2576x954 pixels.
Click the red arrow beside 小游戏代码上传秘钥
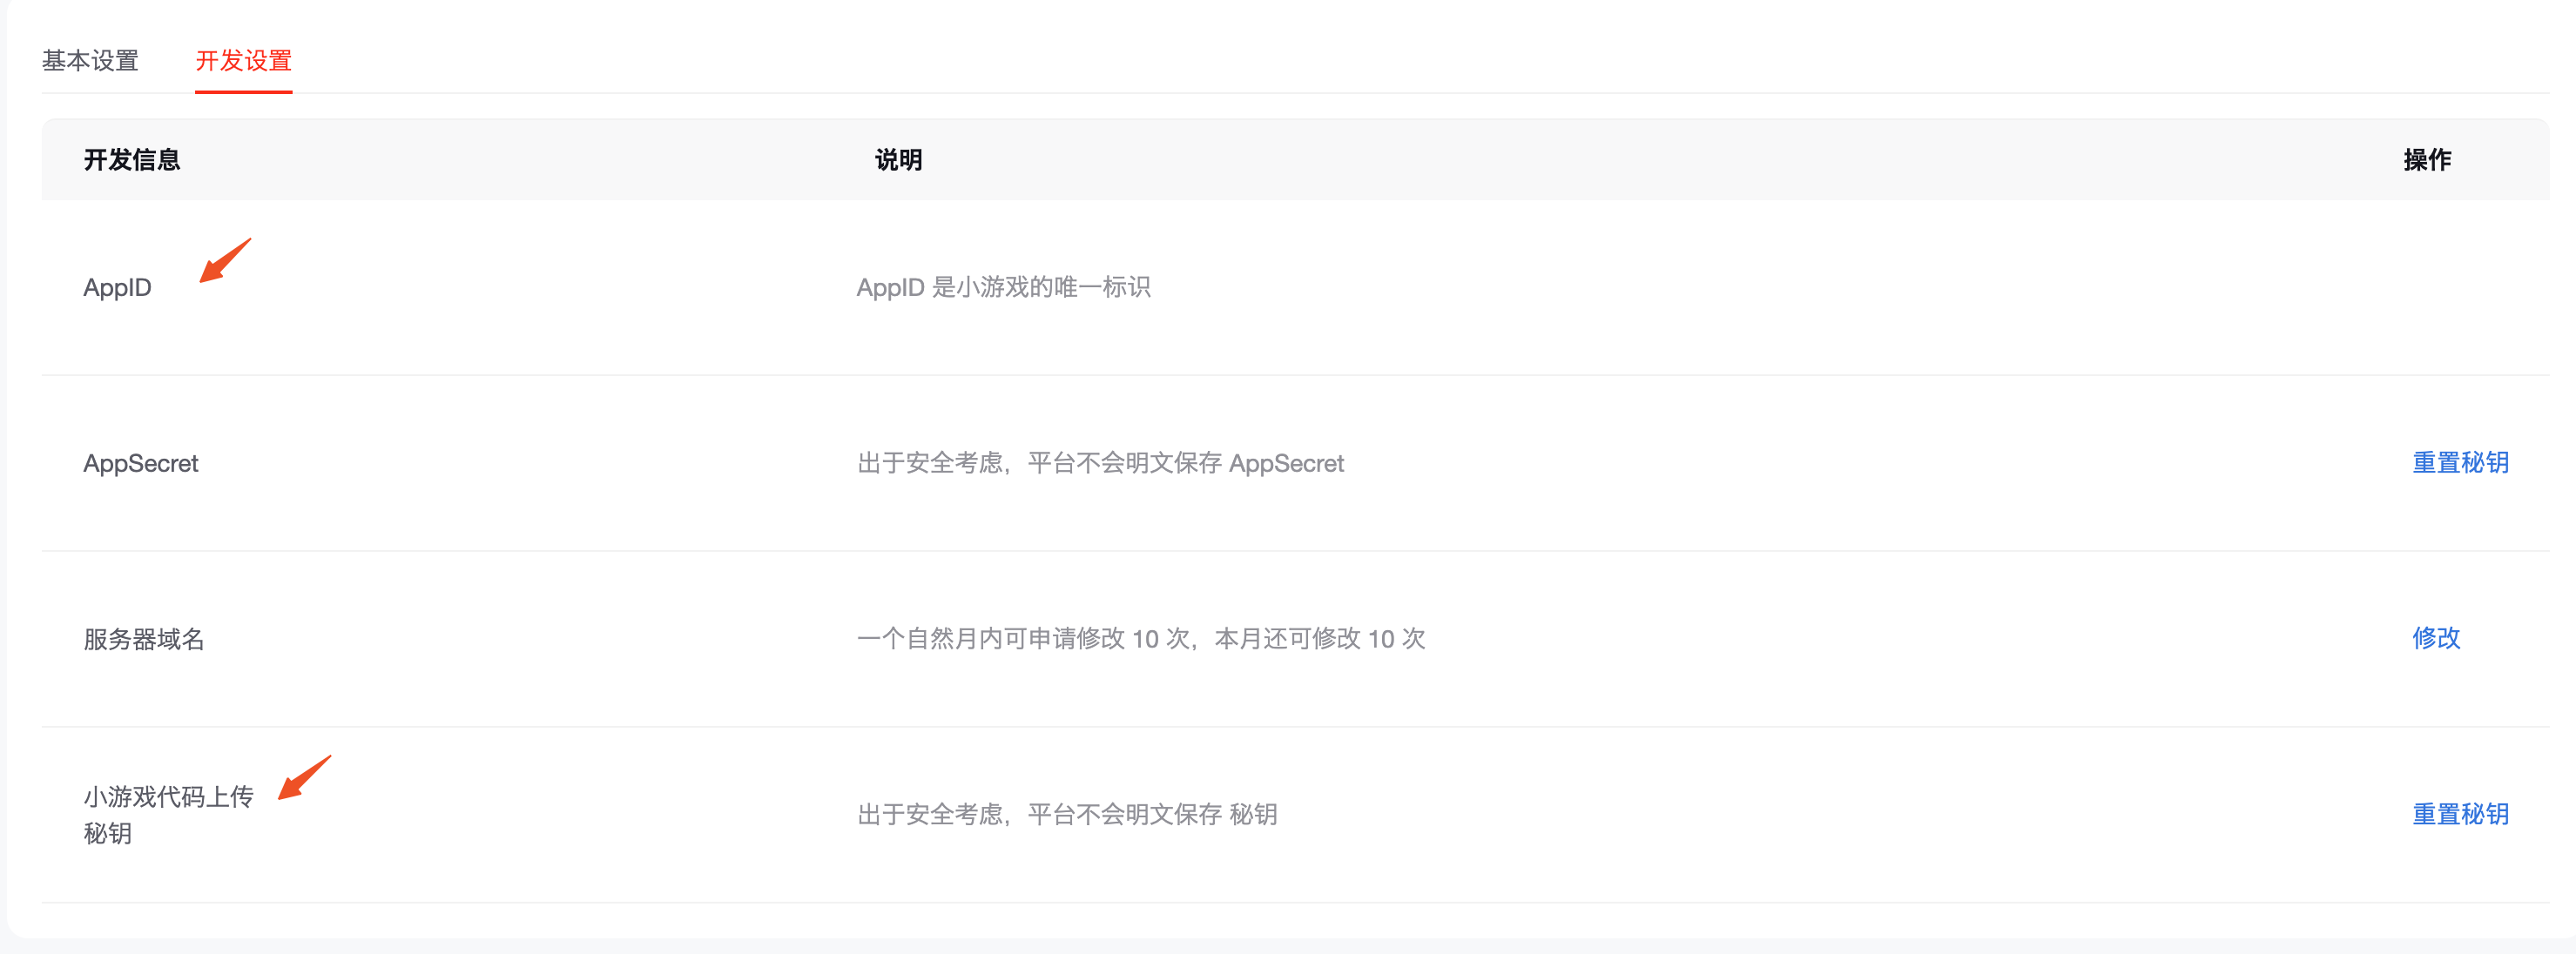point(304,777)
